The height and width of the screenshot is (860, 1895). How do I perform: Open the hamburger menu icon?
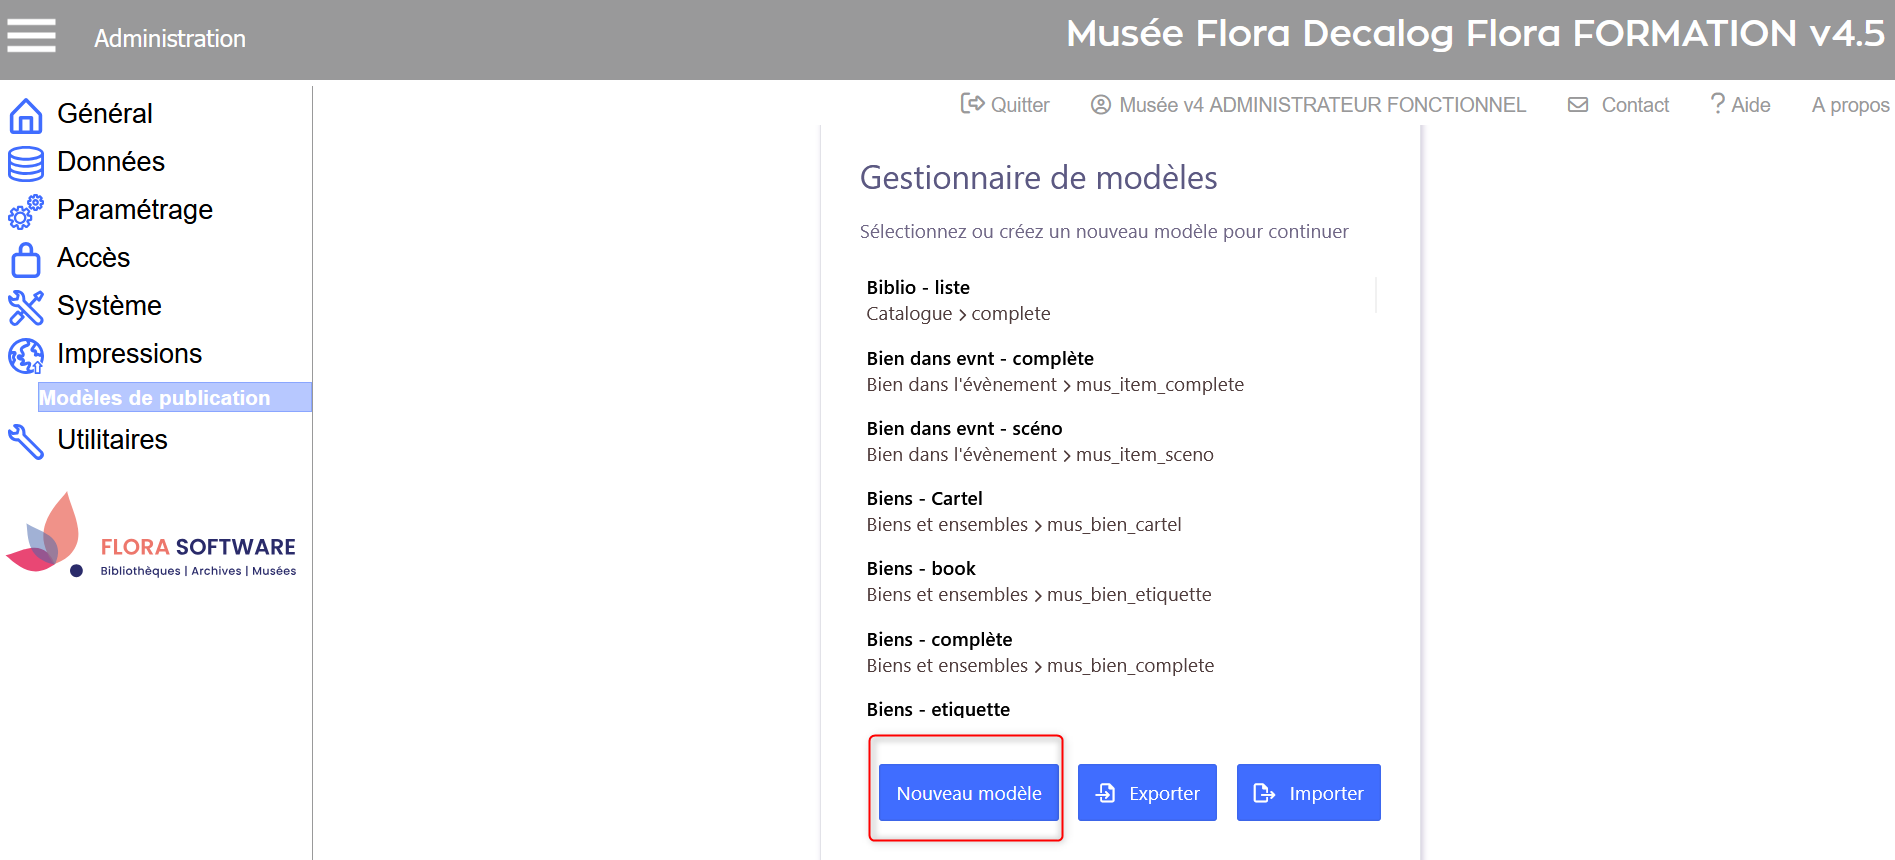32,36
